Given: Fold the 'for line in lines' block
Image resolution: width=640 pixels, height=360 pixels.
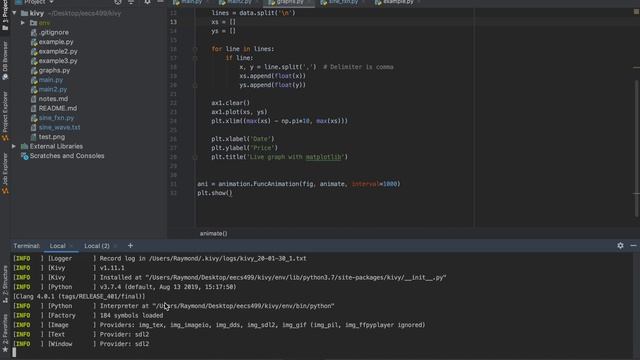Looking at the screenshot, I should (195, 49).
